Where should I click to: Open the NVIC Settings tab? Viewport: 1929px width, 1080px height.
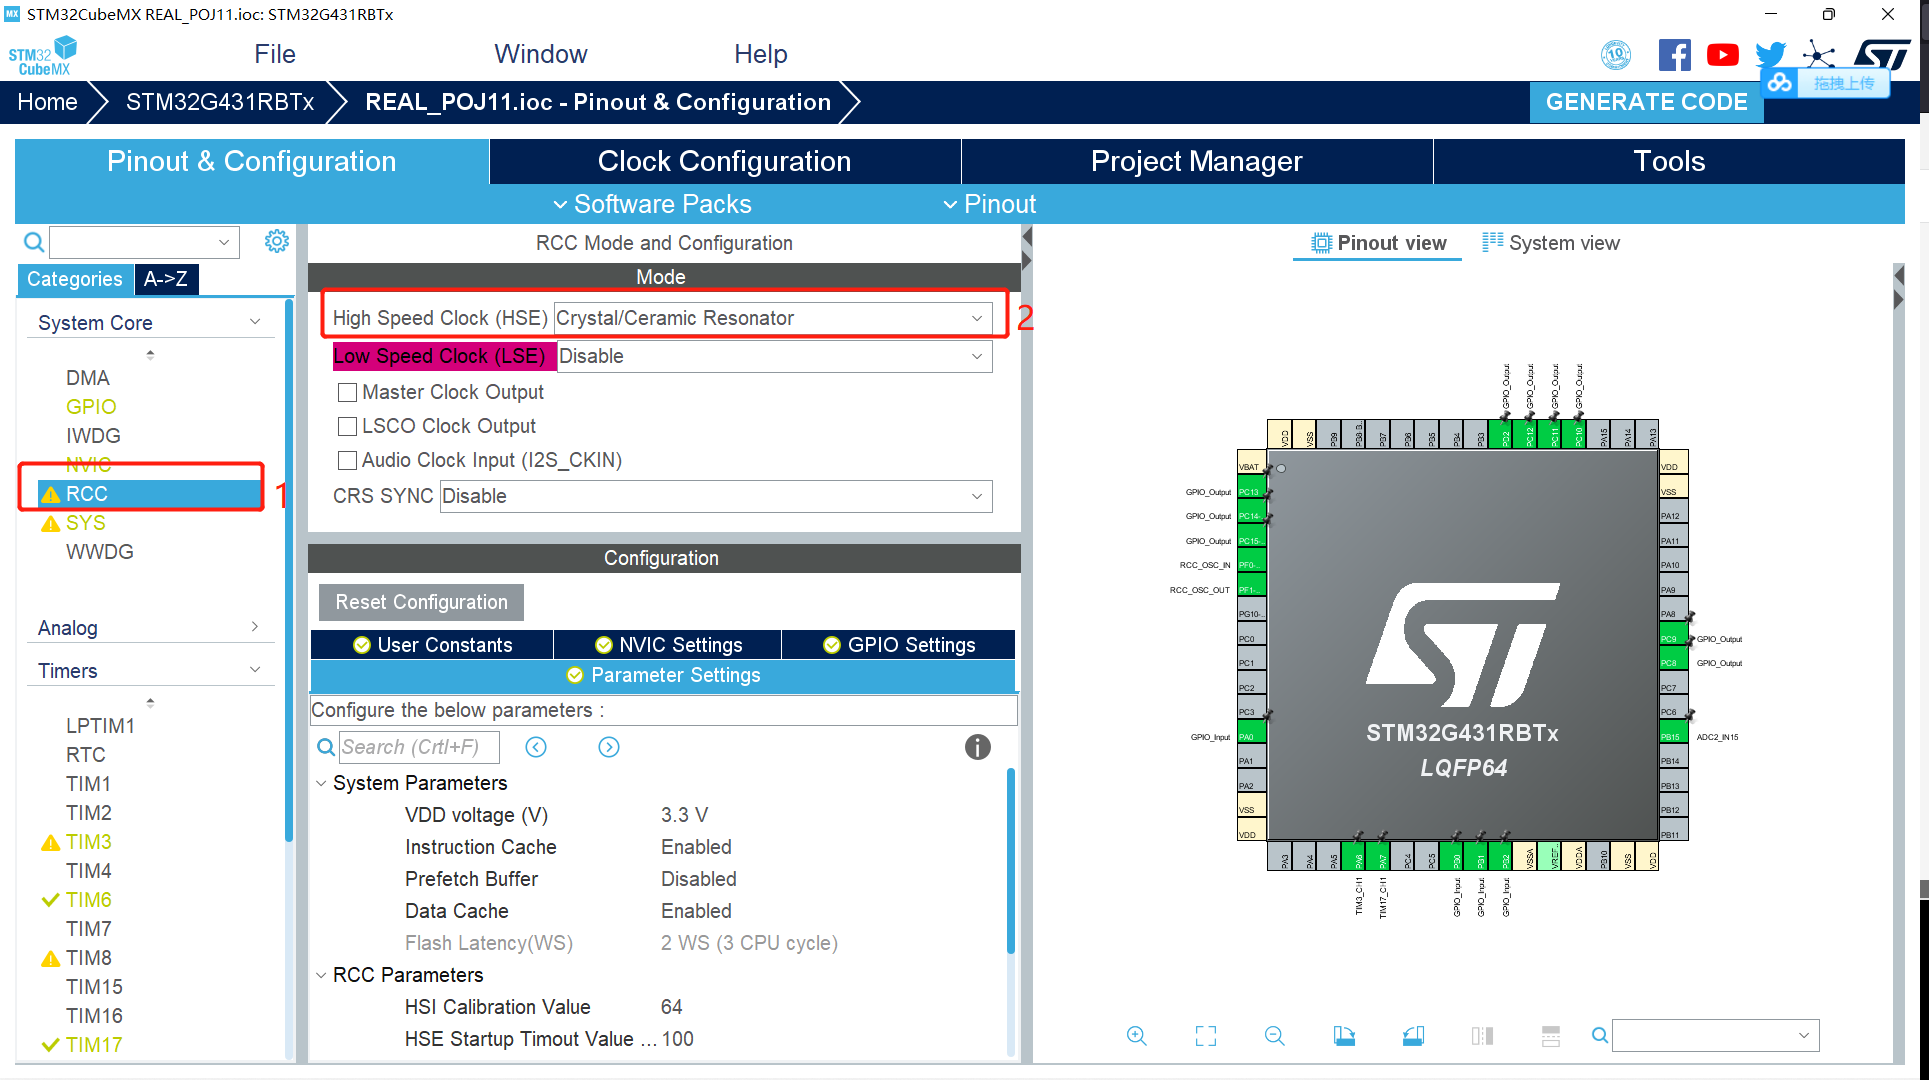668,645
